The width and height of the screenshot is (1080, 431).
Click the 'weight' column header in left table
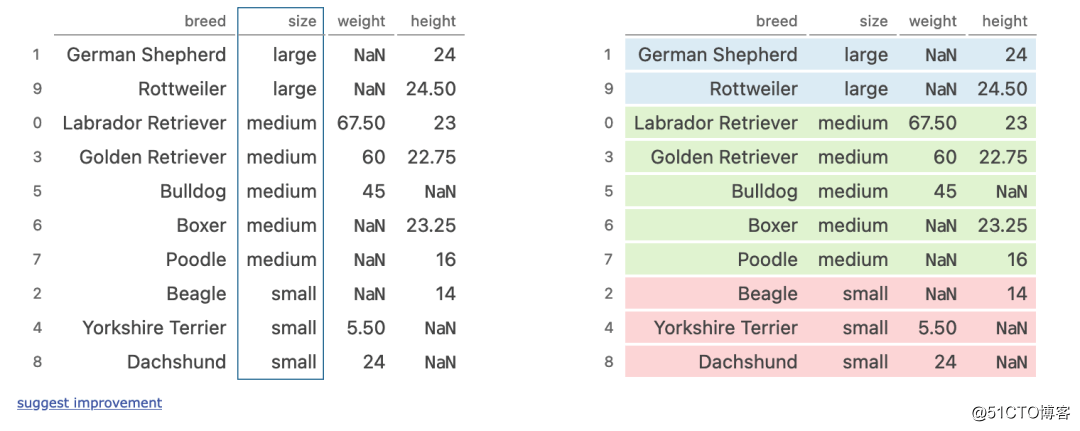[x=361, y=21]
